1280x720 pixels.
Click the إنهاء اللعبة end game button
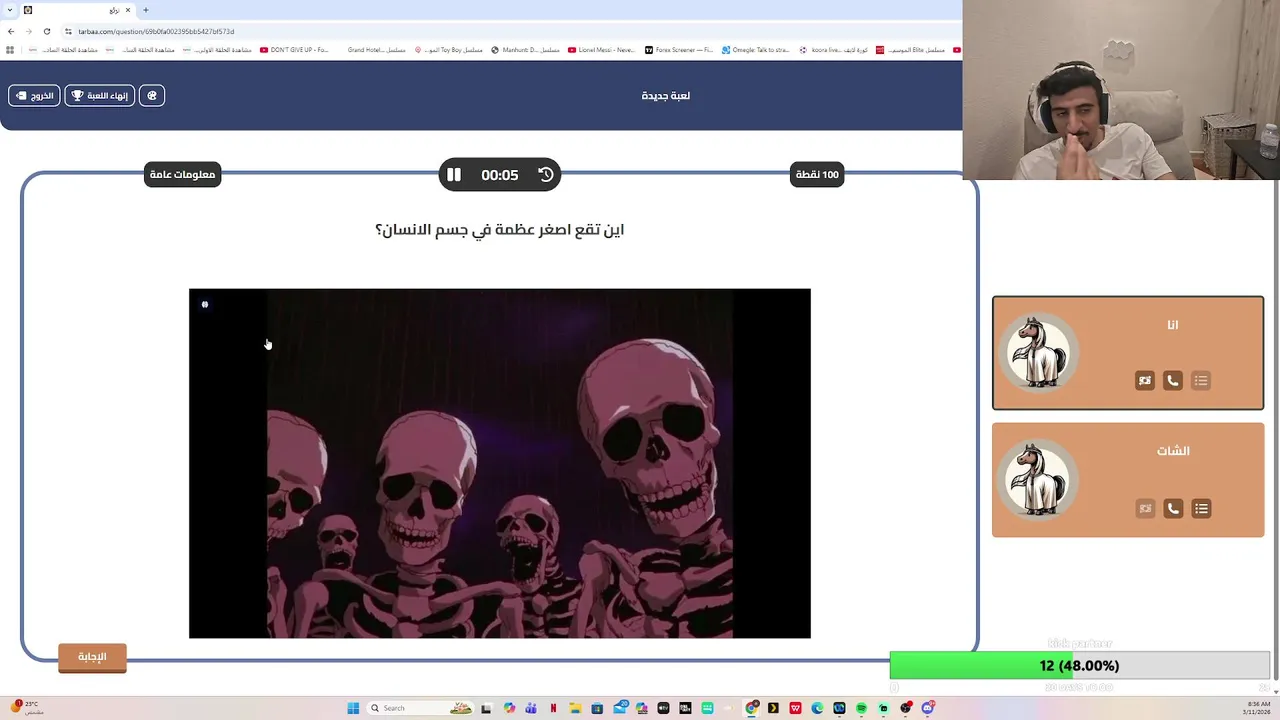99,95
